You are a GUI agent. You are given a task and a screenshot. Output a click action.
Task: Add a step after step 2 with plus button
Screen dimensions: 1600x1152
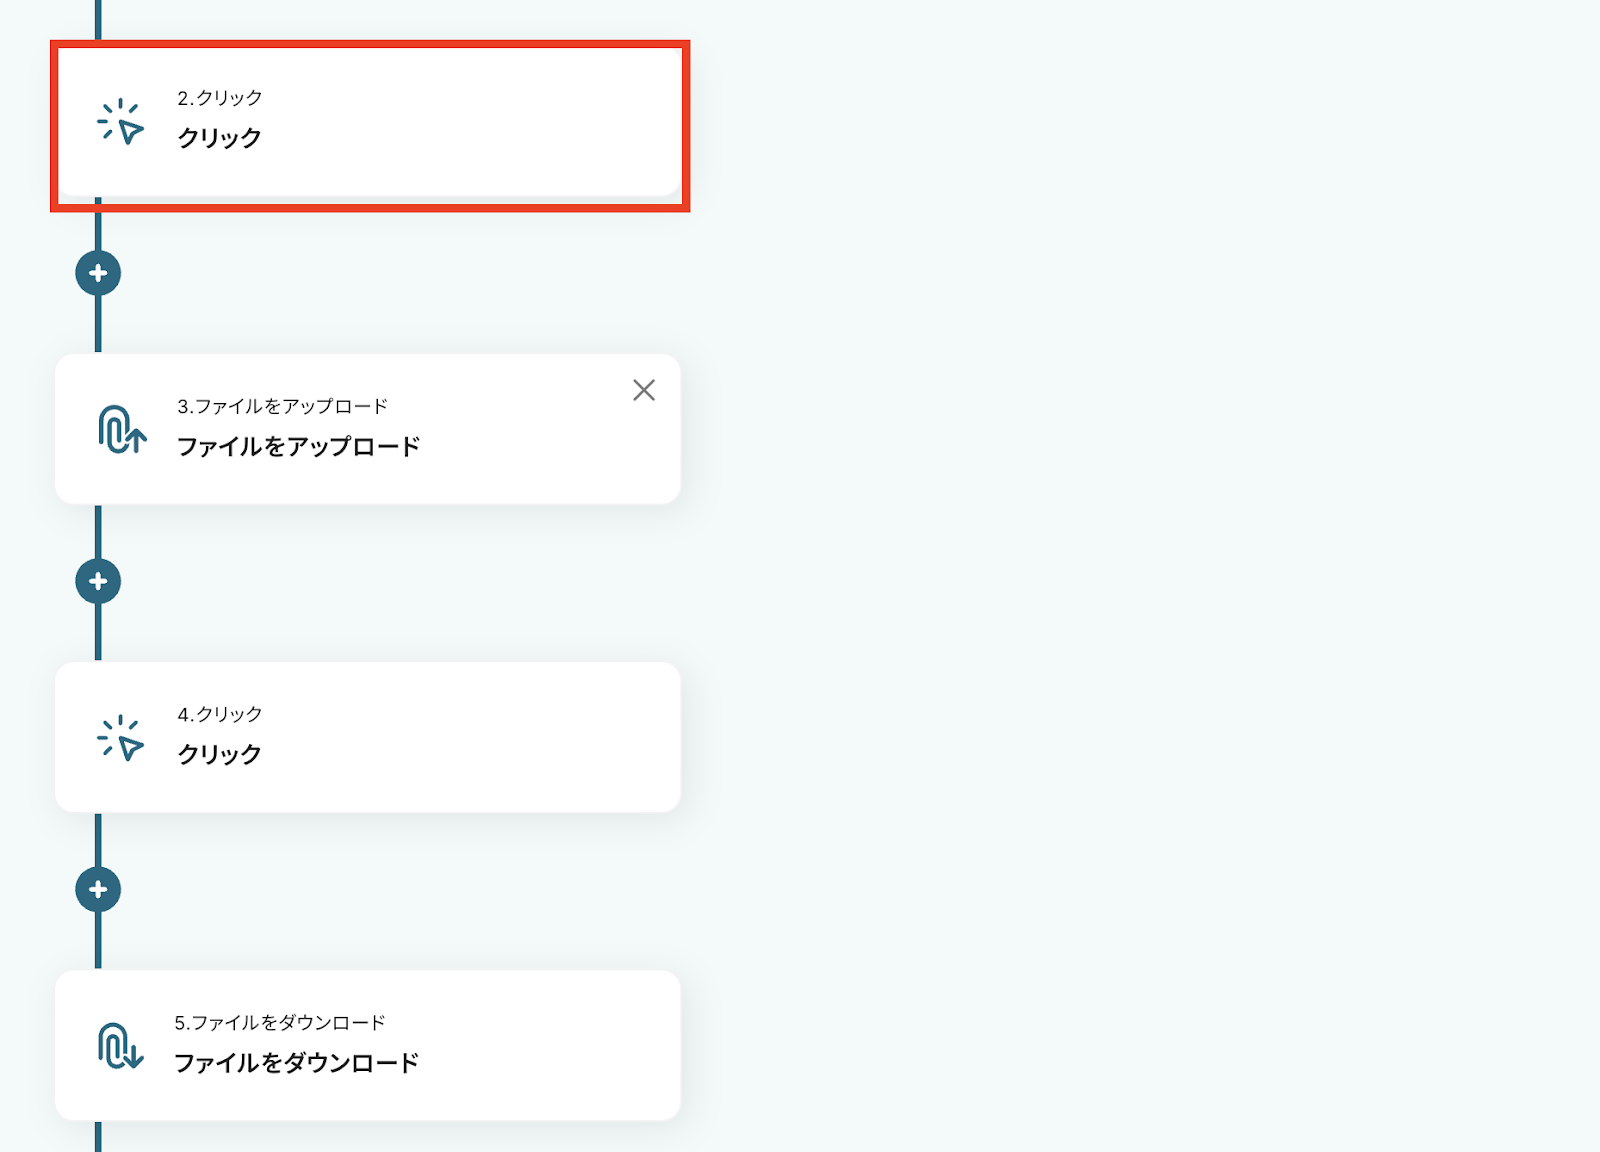pyautogui.click(x=98, y=273)
